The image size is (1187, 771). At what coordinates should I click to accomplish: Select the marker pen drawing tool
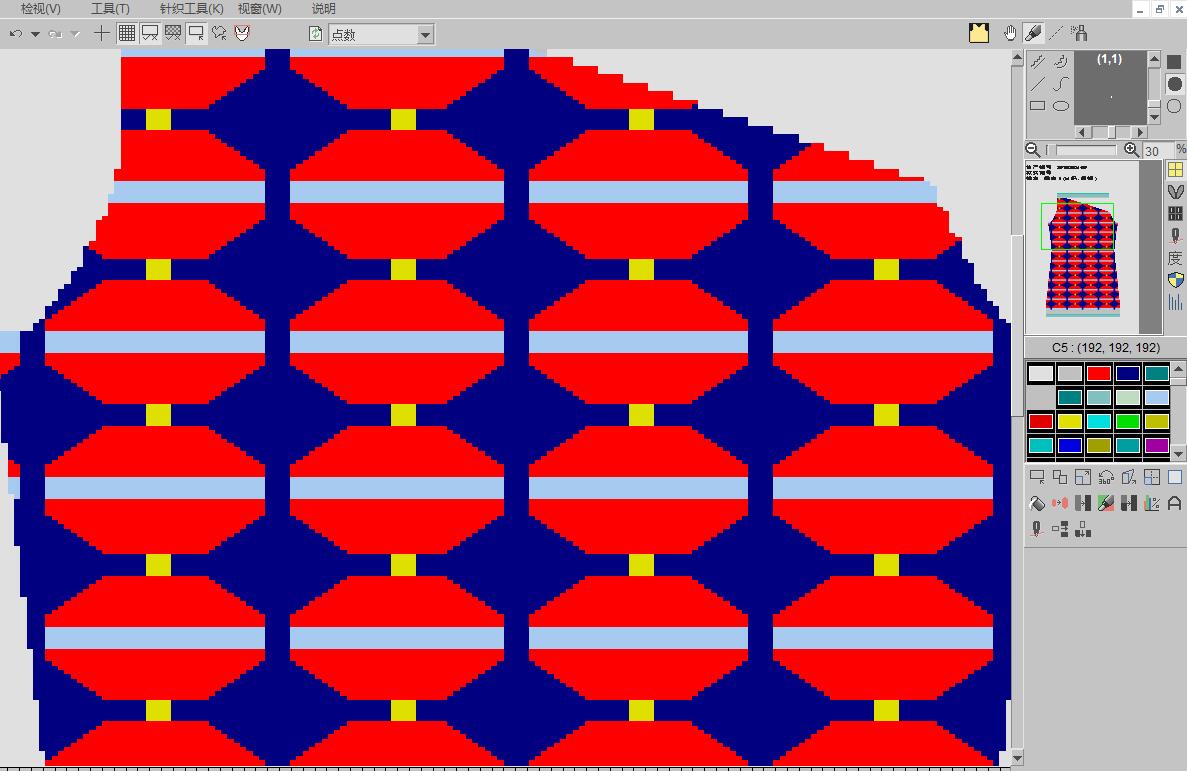pyautogui.click(x=1033, y=33)
